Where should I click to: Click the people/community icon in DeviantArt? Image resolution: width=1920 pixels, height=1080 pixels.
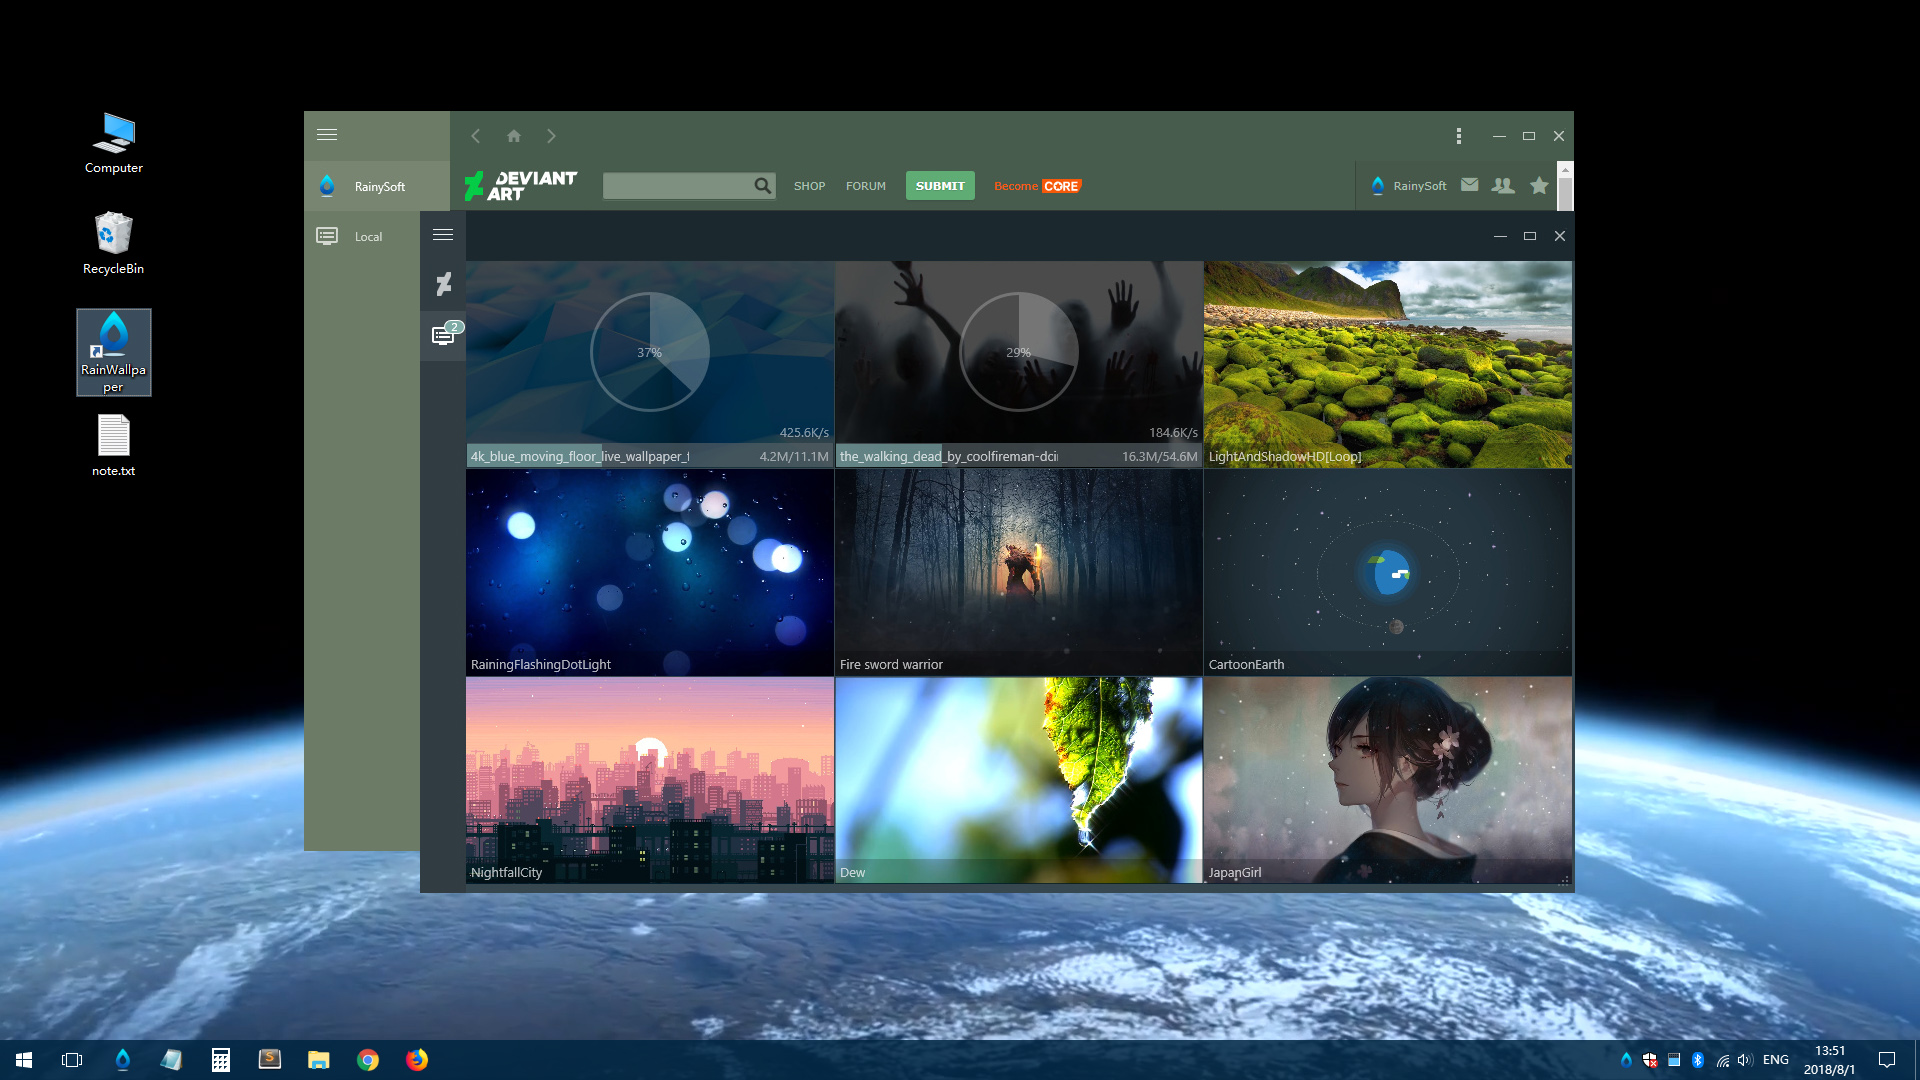click(1503, 186)
